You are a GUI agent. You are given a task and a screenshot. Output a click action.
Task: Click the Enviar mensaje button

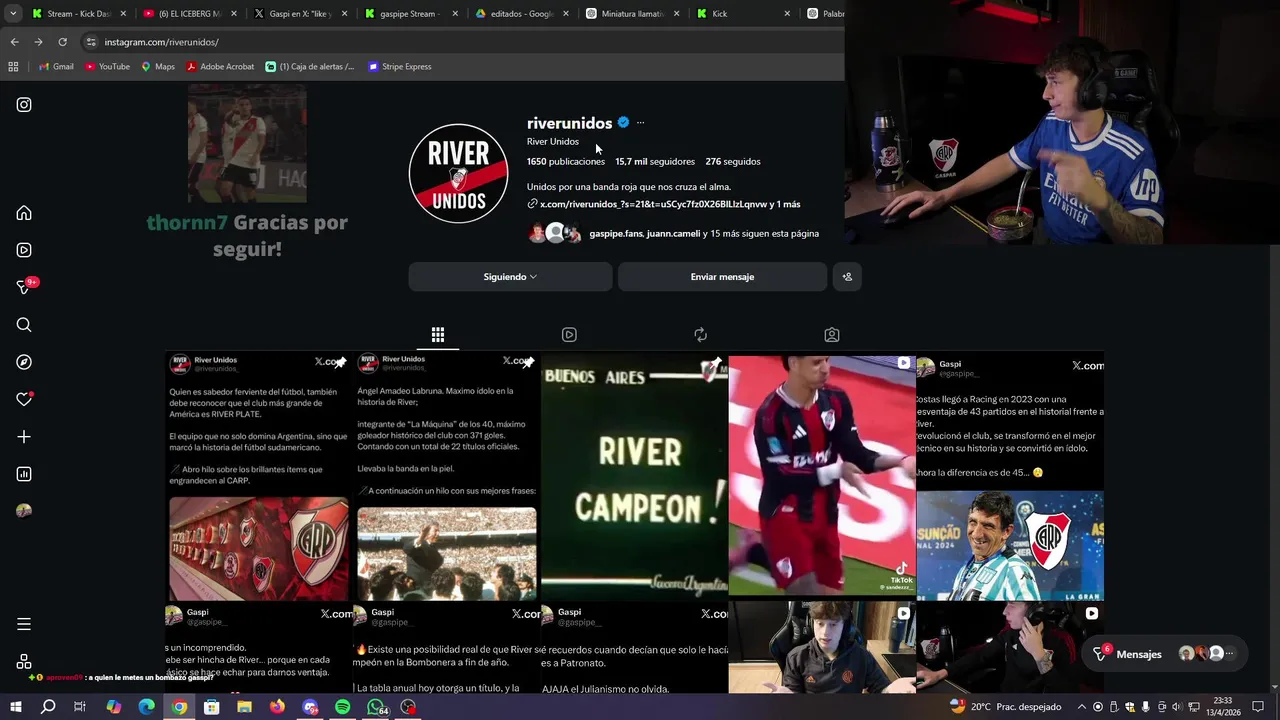(x=722, y=277)
